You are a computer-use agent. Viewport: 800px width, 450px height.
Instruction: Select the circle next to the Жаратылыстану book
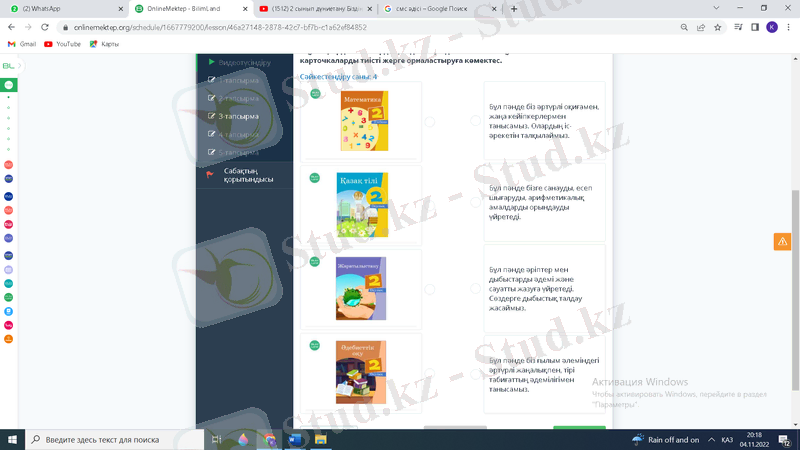point(429,289)
